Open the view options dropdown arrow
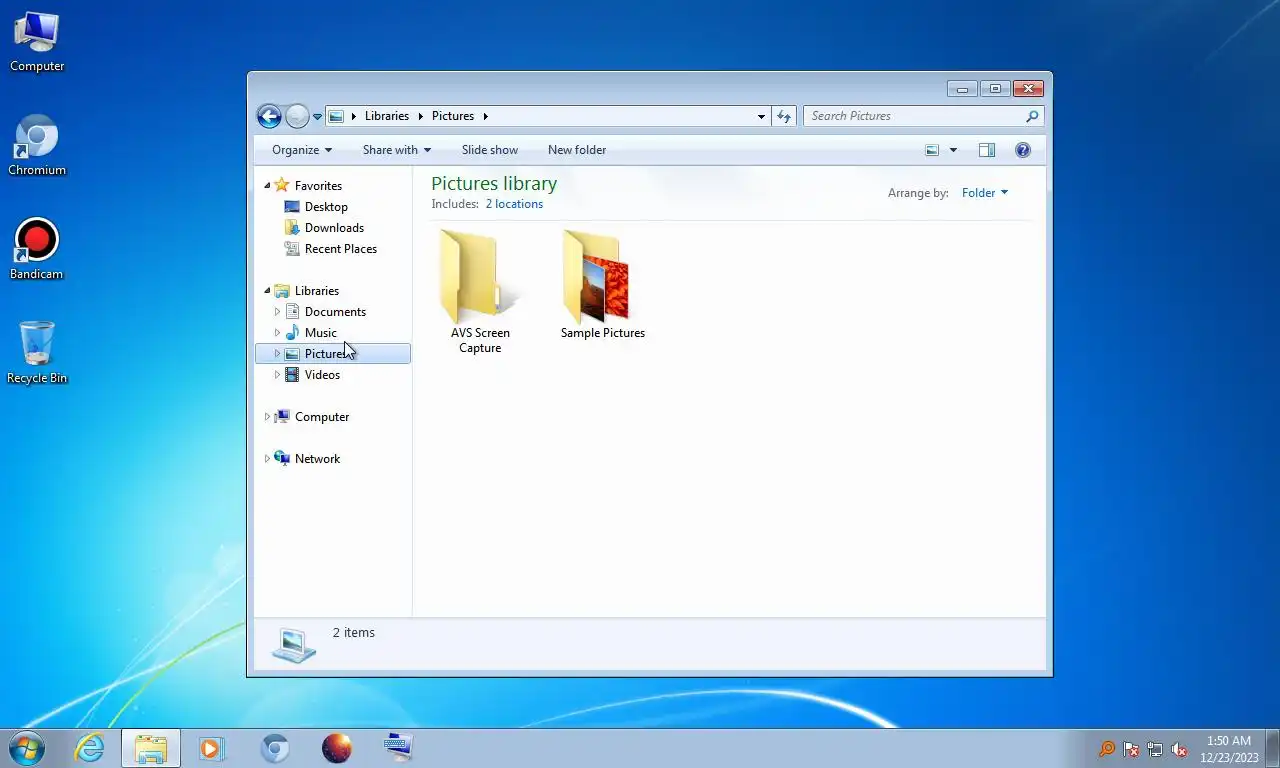The height and width of the screenshot is (768, 1280). (953, 150)
